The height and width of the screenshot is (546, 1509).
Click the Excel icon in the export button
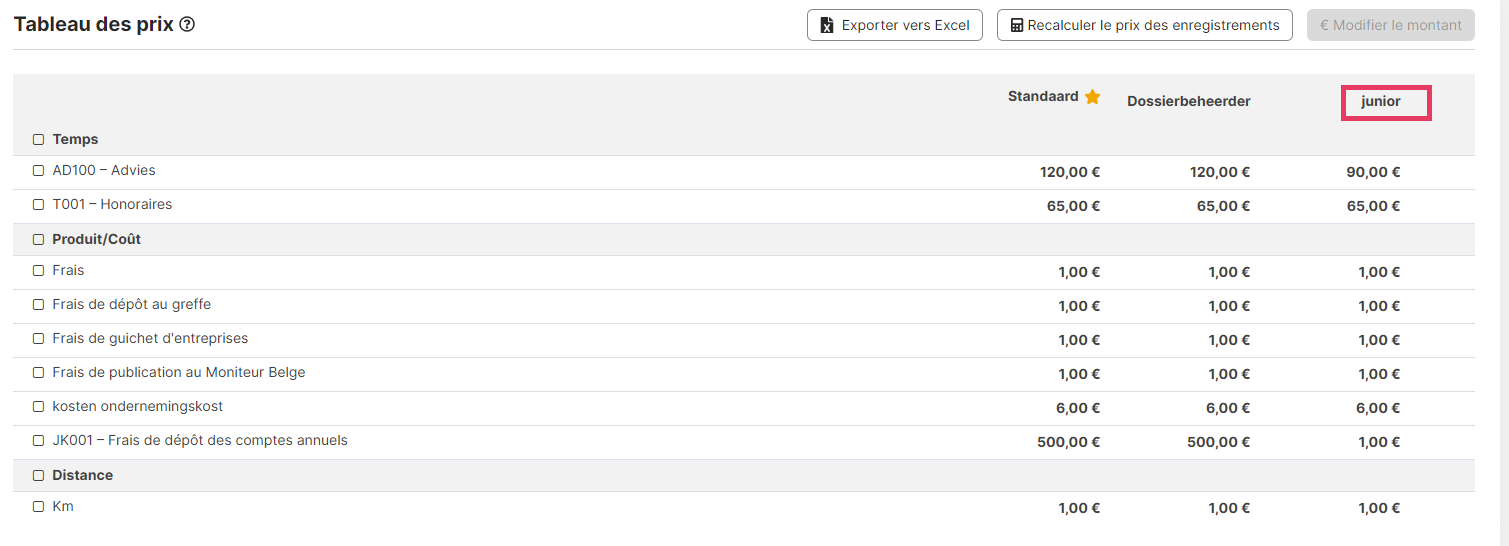pyautogui.click(x=827, y=25)
